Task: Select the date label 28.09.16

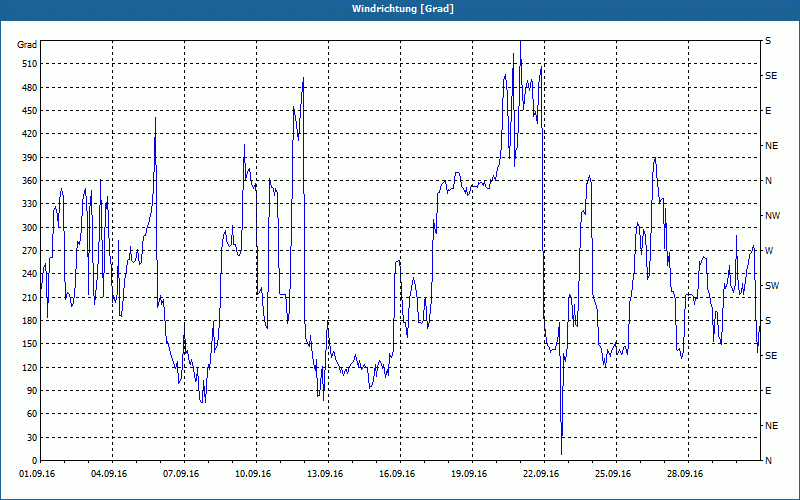Action: [685, 474]
